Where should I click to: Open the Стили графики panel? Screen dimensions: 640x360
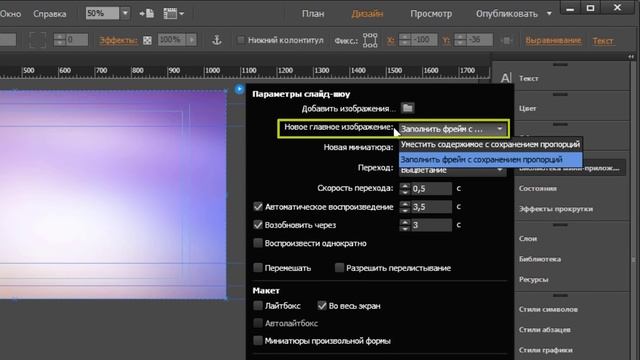point(545,350)
